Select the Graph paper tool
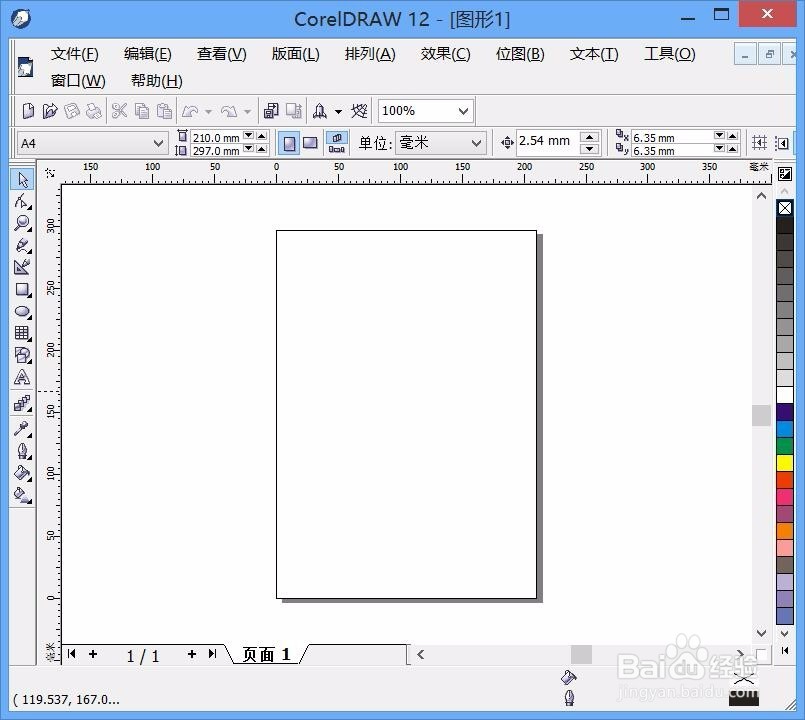 (23, 333)
